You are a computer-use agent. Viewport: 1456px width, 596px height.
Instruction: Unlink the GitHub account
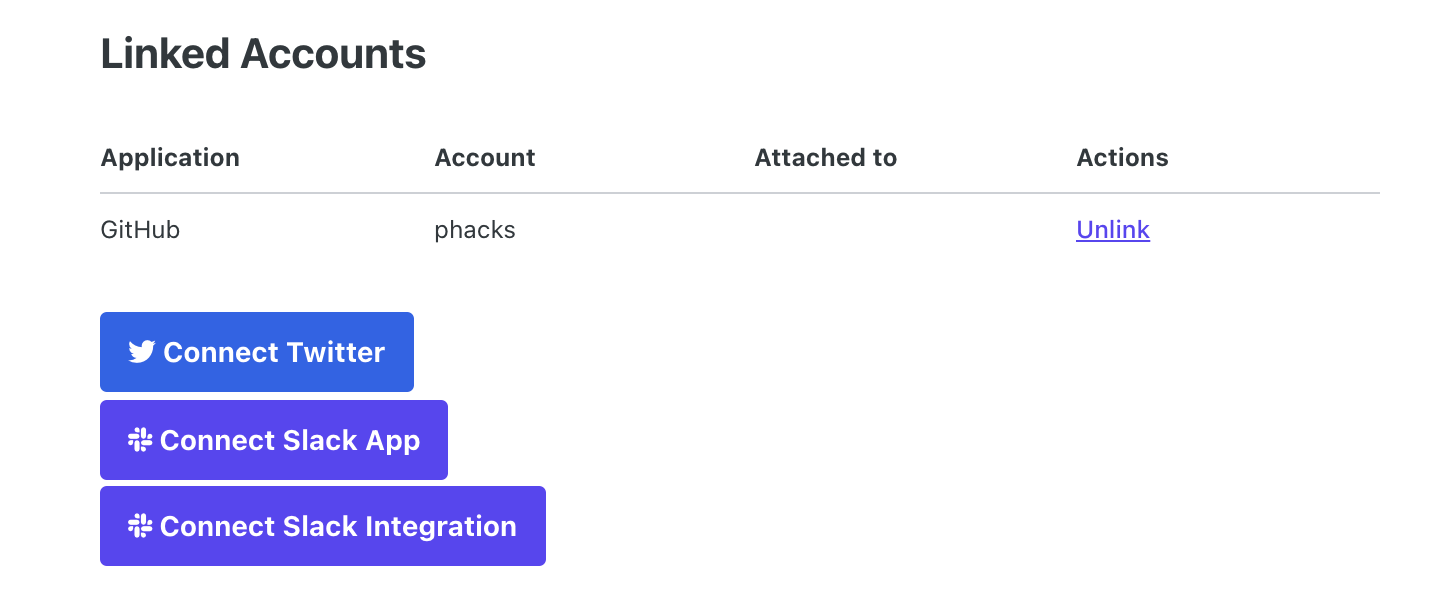point(1113,230)
